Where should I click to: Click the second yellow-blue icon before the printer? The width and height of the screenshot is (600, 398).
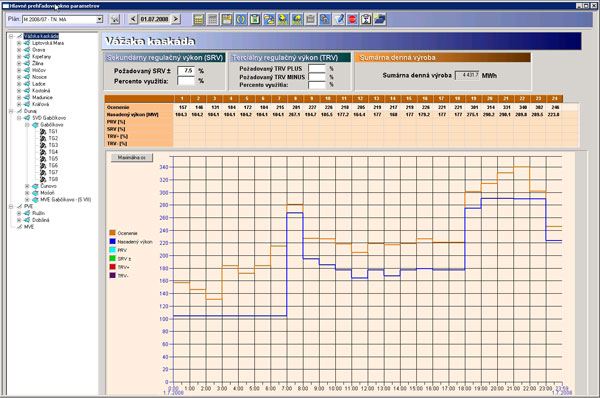297,19
